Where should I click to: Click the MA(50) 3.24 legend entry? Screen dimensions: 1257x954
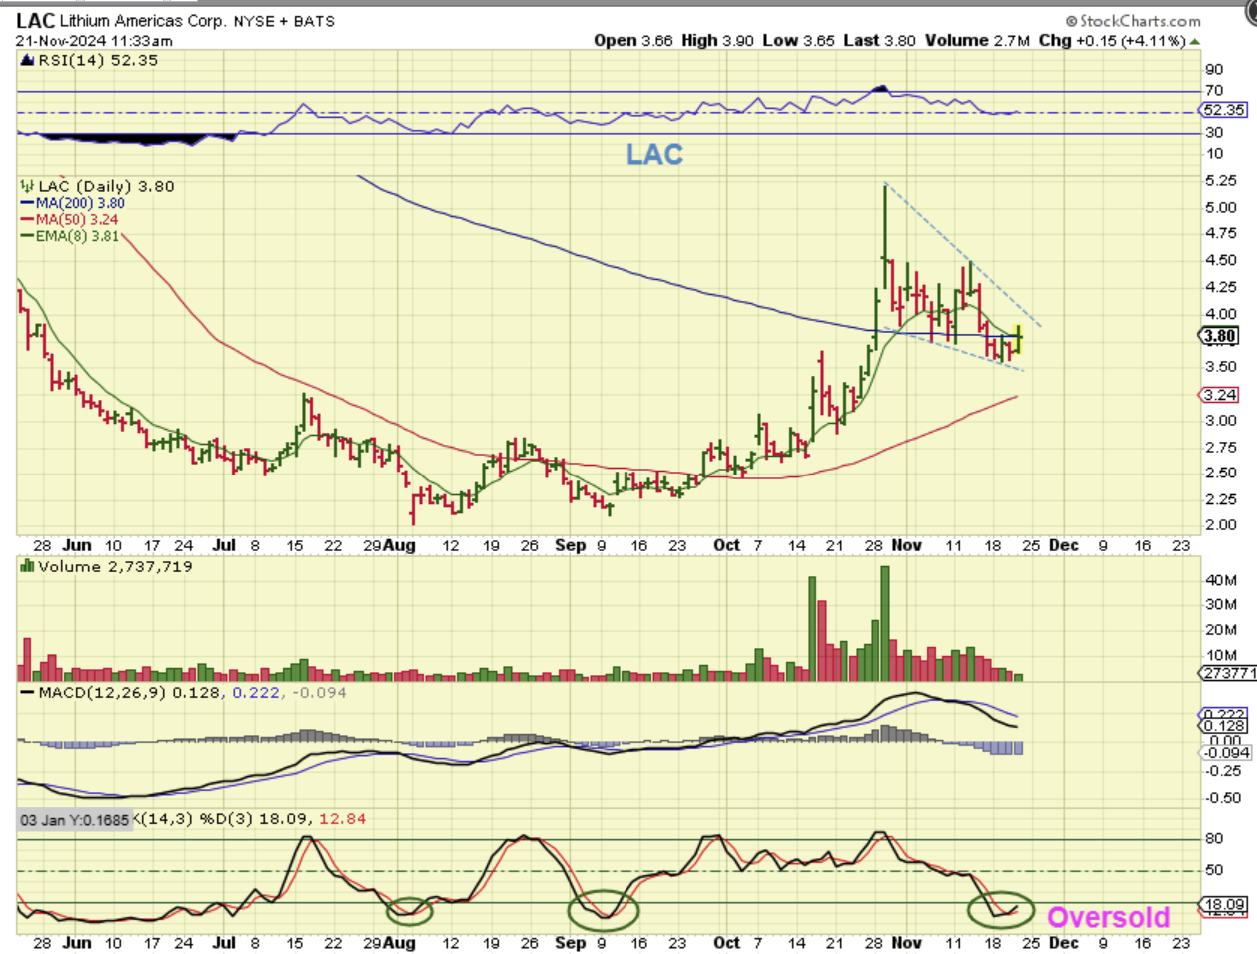click(77, 219)
